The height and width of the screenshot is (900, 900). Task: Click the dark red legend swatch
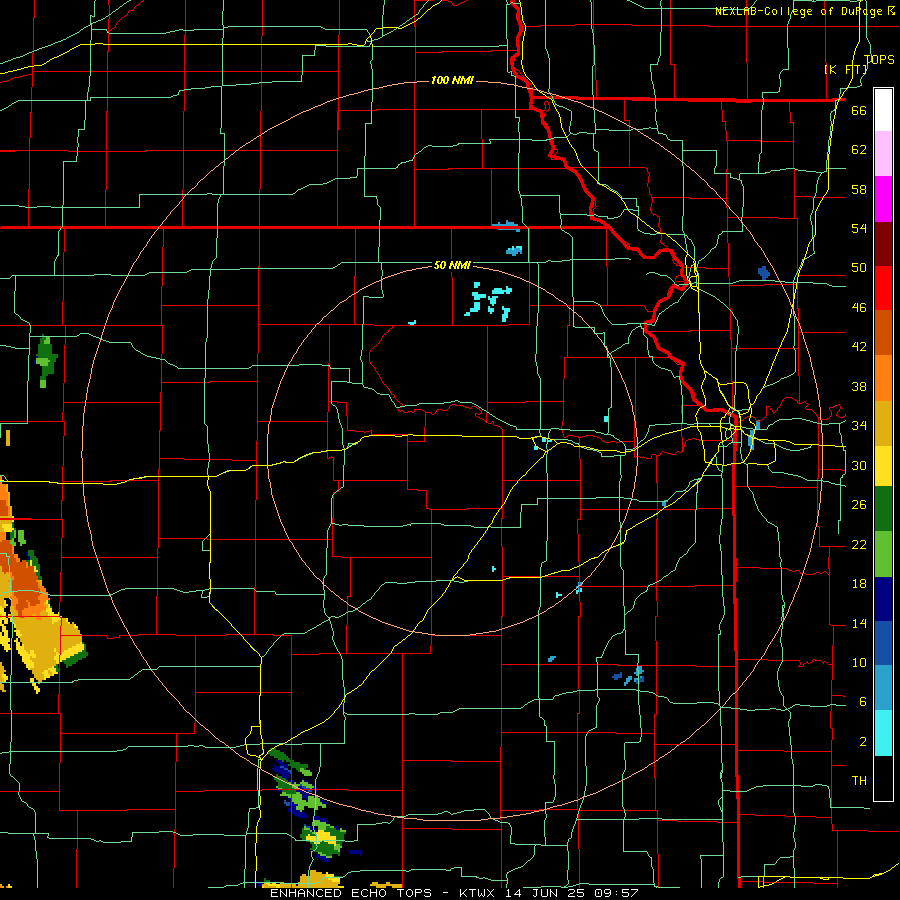point(883,243)
